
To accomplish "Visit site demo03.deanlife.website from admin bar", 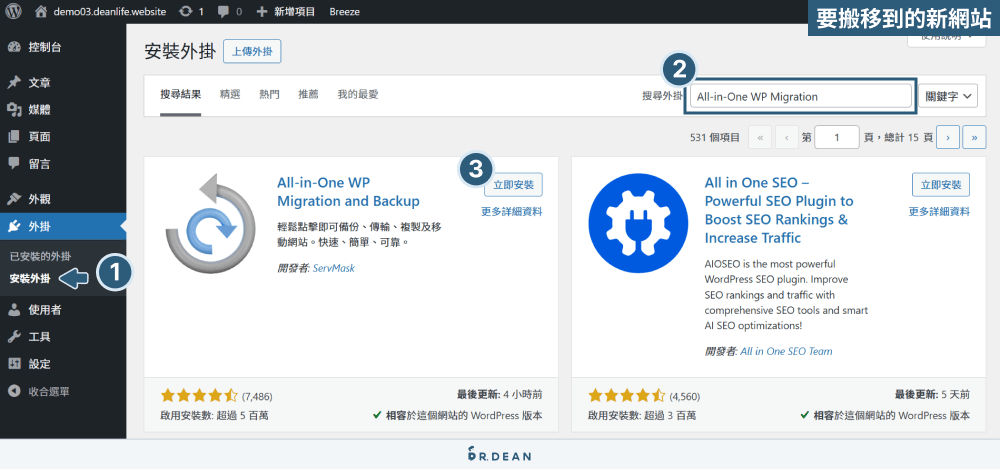I will point(103,11).
